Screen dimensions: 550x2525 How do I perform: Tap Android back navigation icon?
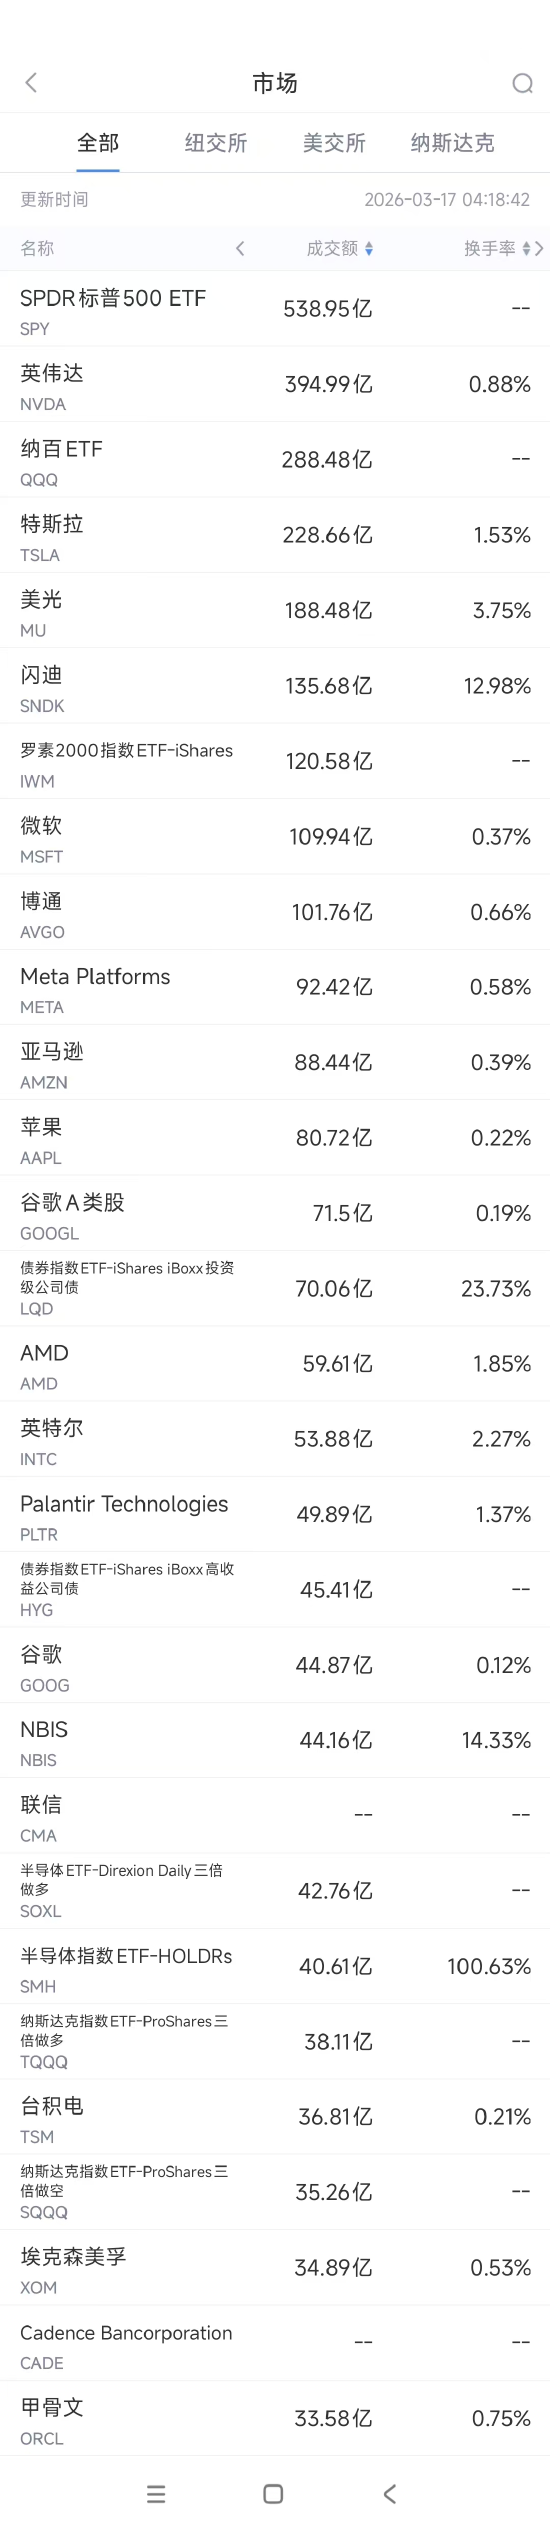[x=390, y=2494]
